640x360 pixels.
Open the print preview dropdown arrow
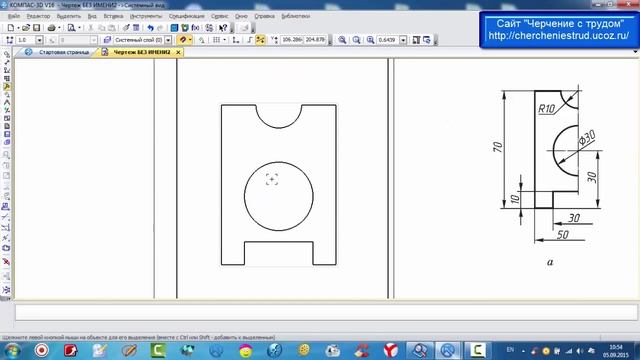tap(79, 28)
